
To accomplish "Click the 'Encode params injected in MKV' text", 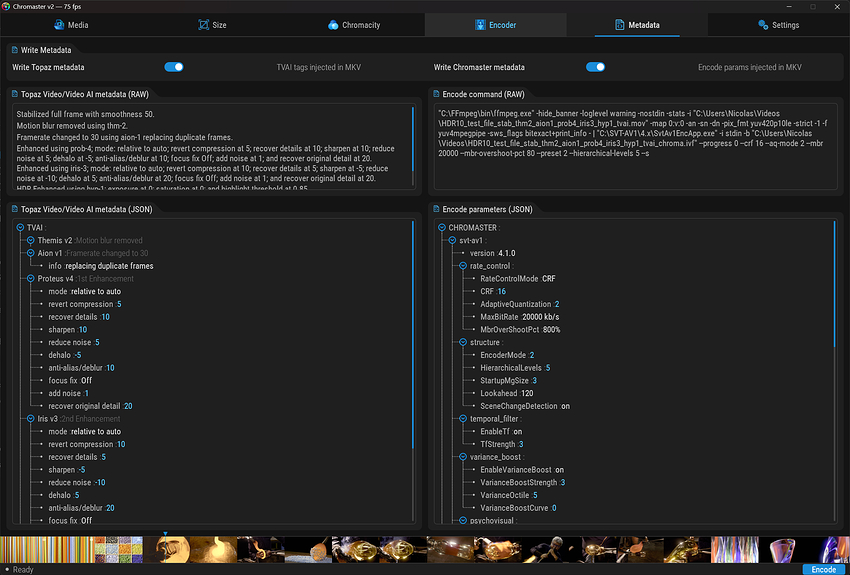I will tap(750, 68).
